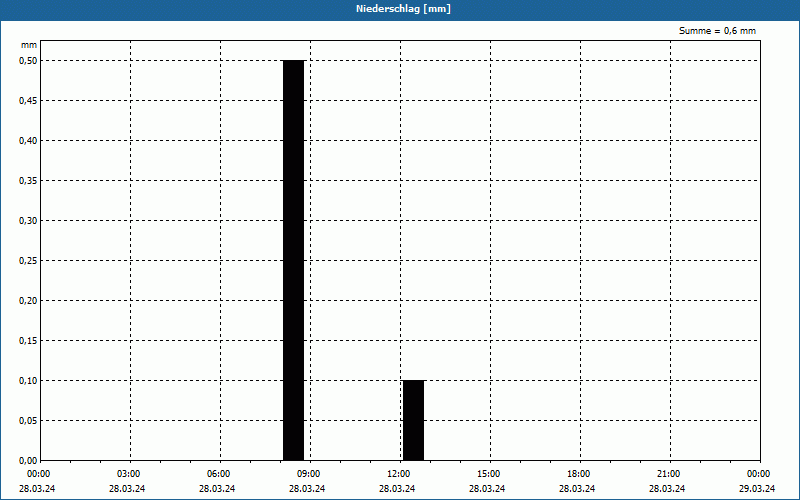Click the 0,30 y-axis value

coord(28,220)
